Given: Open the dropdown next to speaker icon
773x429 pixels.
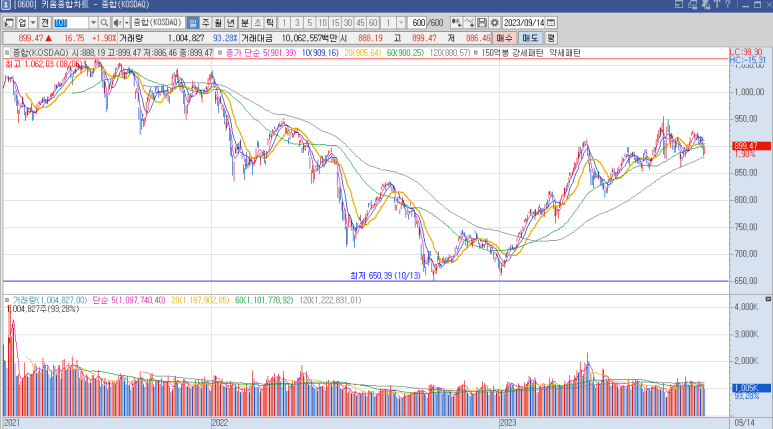Looking at the screenshot, I should pyautogui.click(x=127, y=23).
